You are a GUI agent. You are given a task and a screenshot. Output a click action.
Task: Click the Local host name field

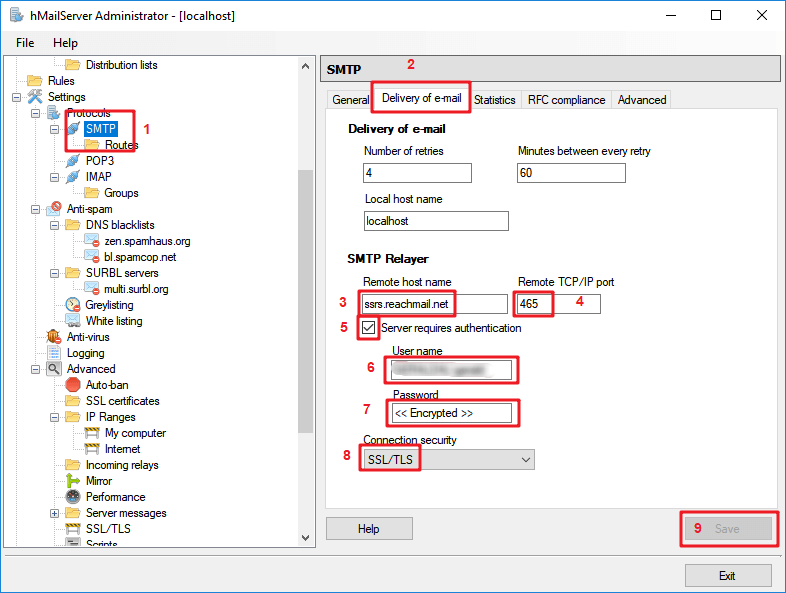coord(436,221)
